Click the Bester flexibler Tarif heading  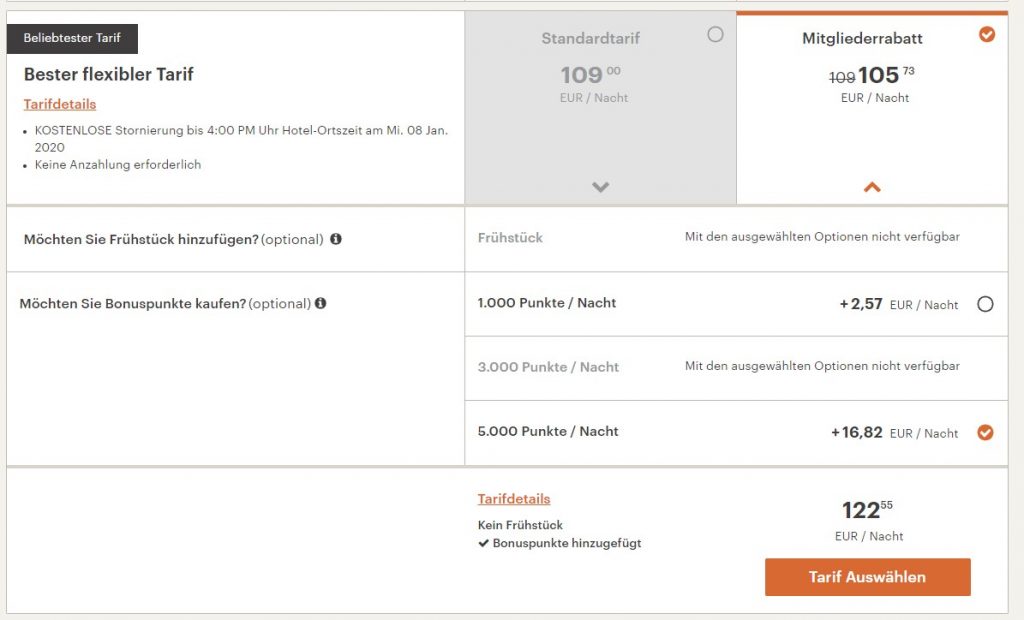(109, 74)
